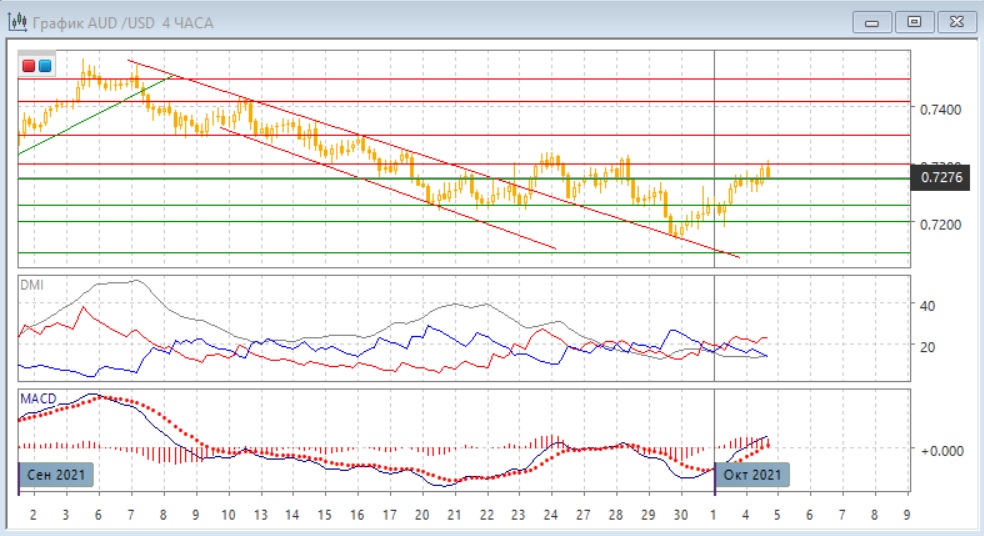This screenshot has width=984, height=536.
Task: Select the MACD indicator label
Action: click(37, 398)
